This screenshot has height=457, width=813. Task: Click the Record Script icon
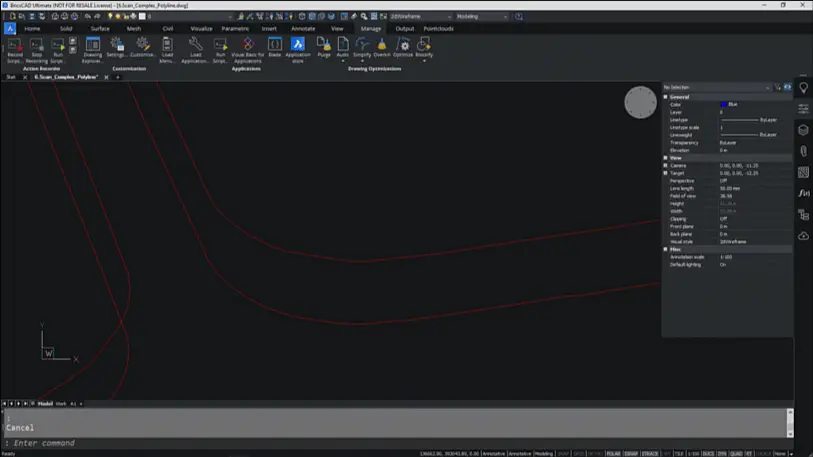tap(14, 46)
